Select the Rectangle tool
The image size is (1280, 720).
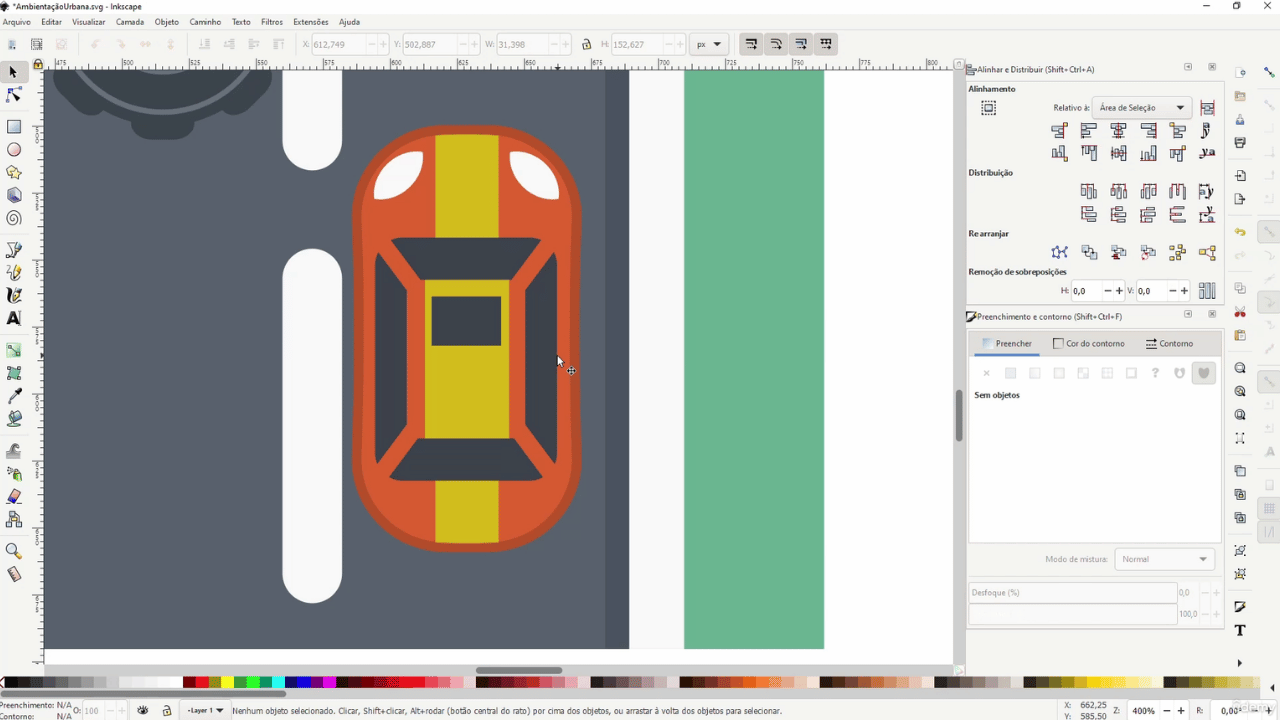pos(14,127)
